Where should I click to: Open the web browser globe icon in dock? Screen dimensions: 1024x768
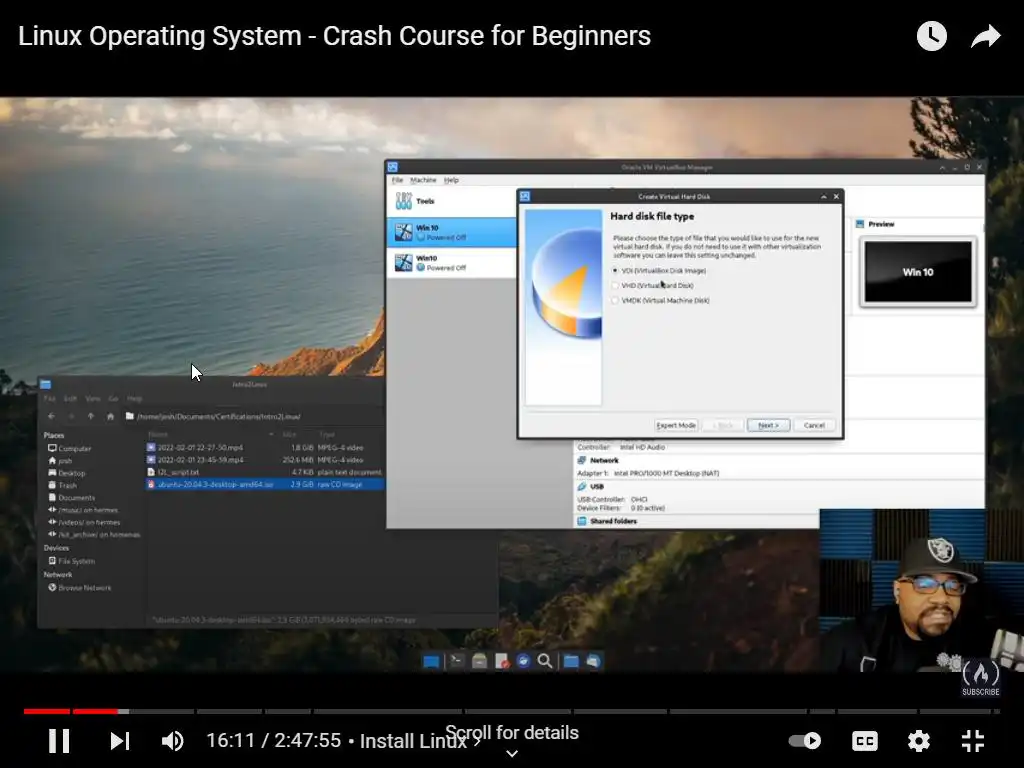point(523,661)
